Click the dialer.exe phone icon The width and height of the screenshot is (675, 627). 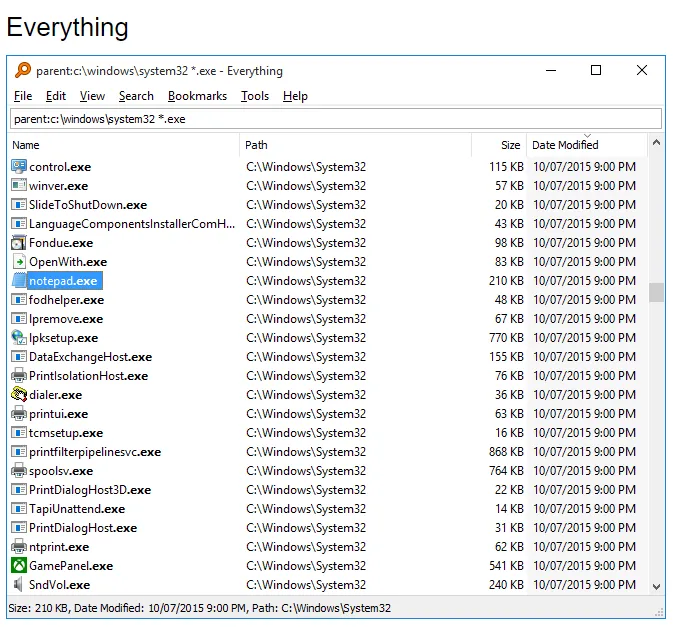(19, 394)
